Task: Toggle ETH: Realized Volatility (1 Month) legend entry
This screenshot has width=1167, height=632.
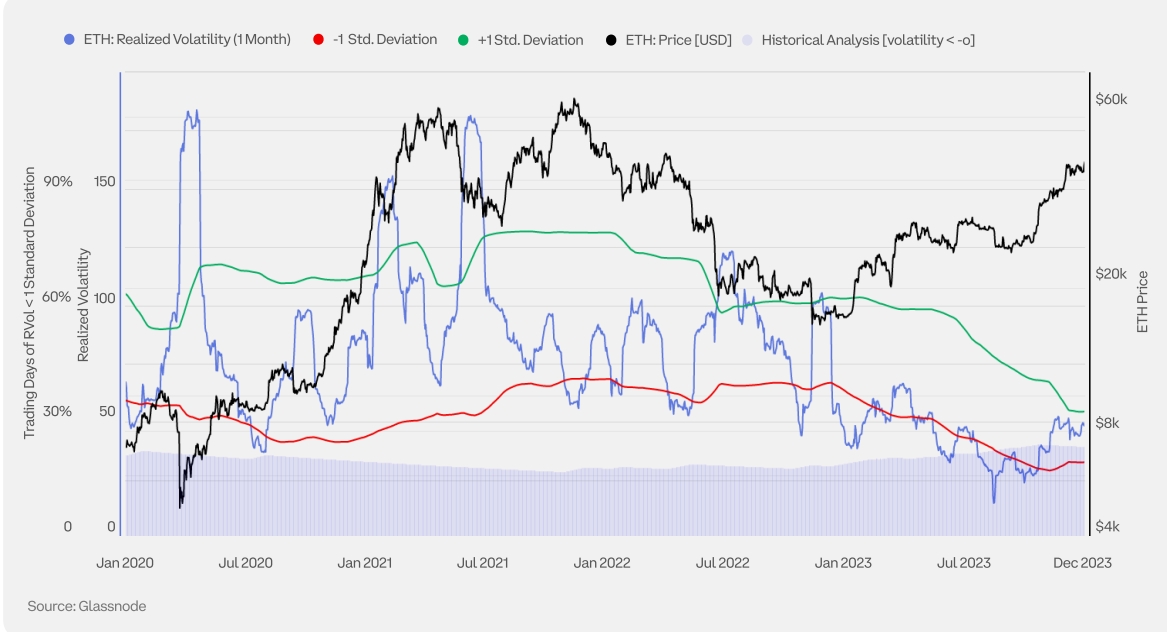Action: [178, 39]
